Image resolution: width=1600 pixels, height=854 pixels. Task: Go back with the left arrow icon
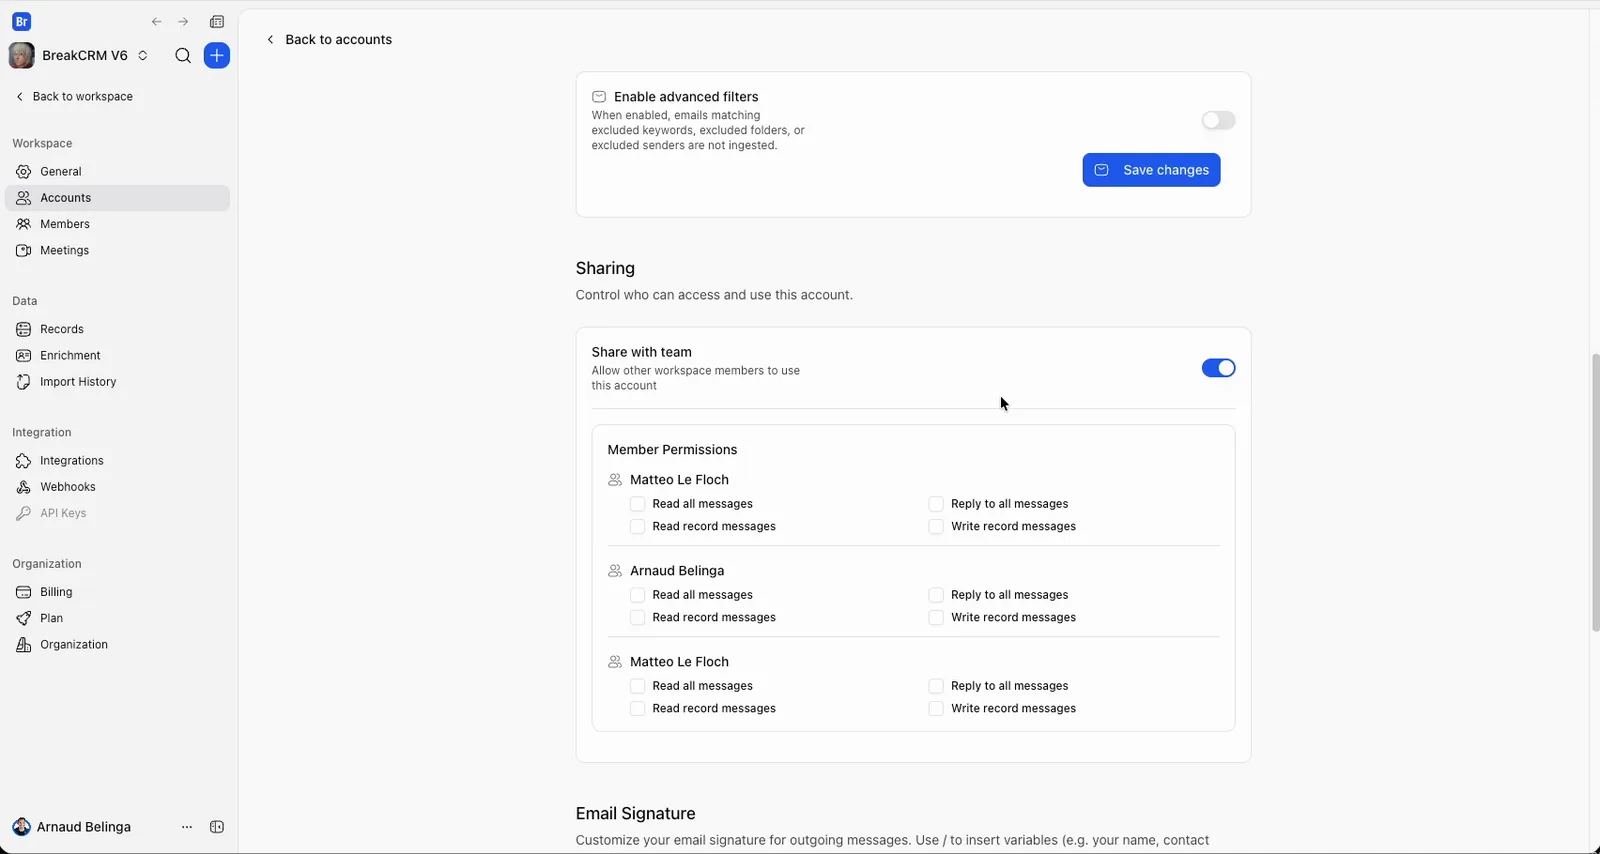(x=157, y=22)
